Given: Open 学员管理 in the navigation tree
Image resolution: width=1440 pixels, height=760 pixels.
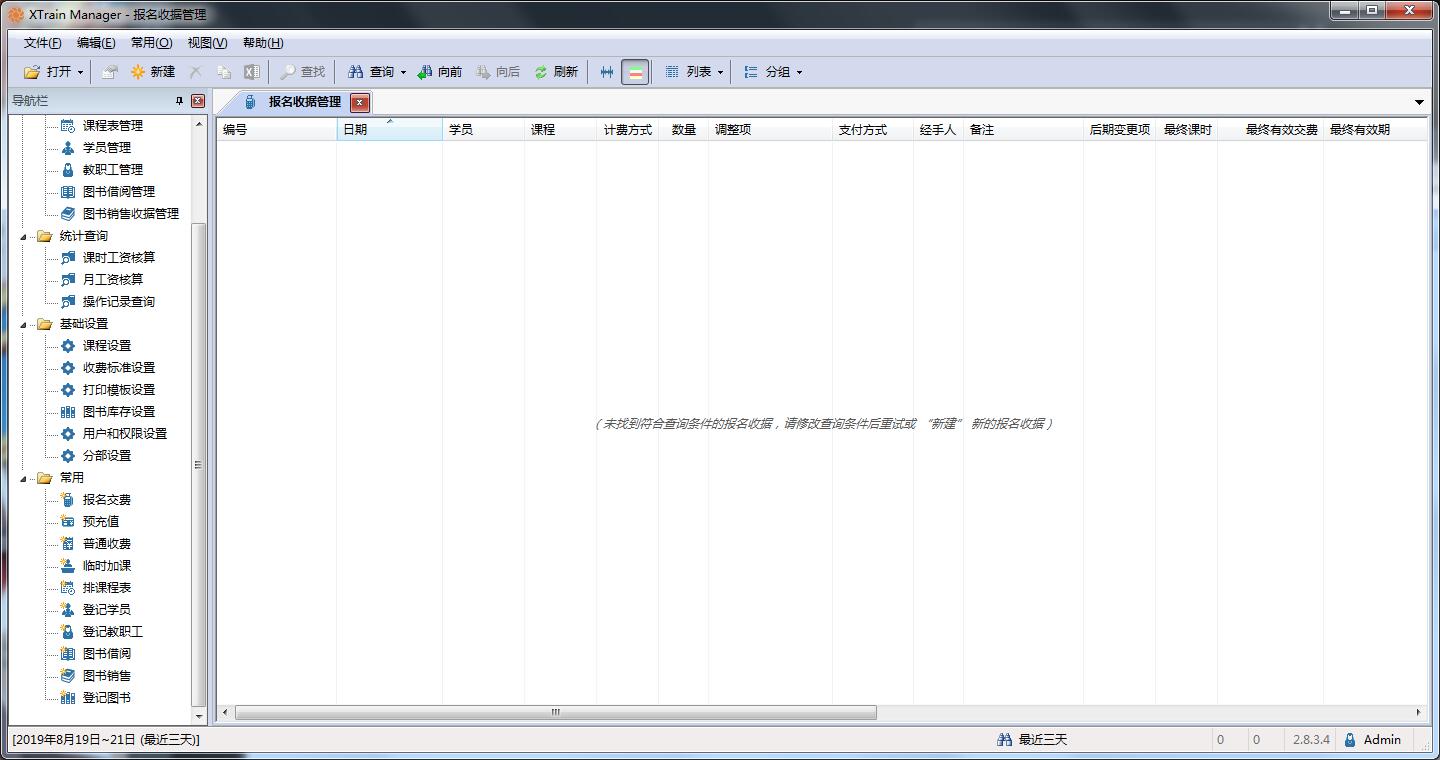Looking at the screenshot, I should click(x=106, y=148).
